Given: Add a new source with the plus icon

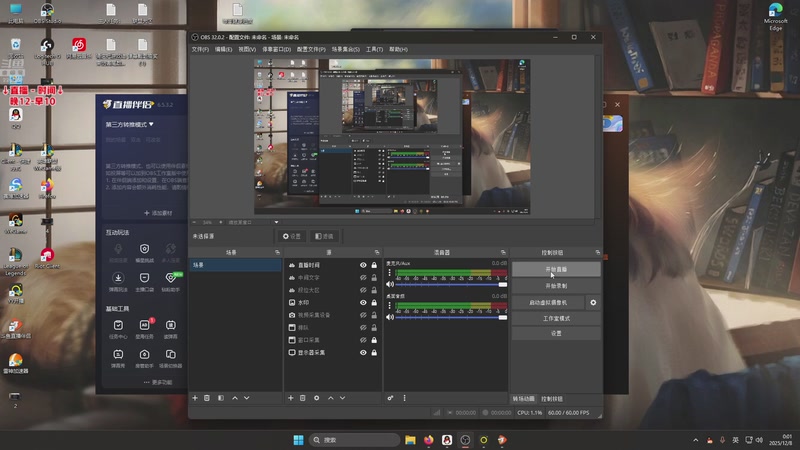Looking at the screenshot, I should click(290, 398).
